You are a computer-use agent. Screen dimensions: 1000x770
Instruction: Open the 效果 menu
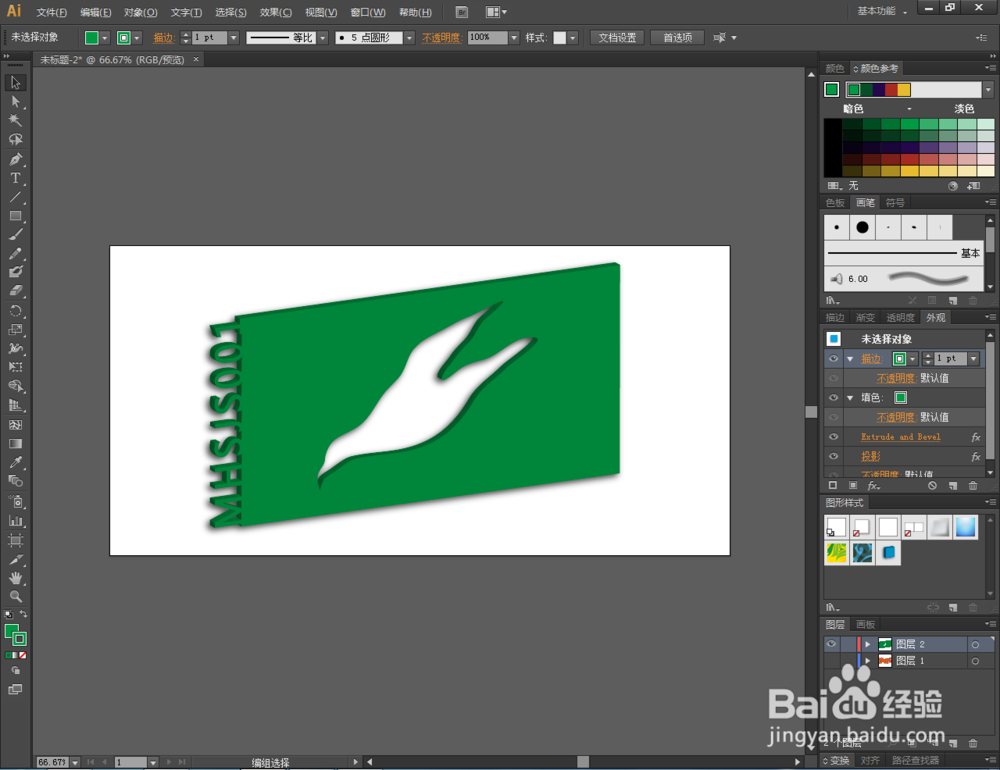276,13
